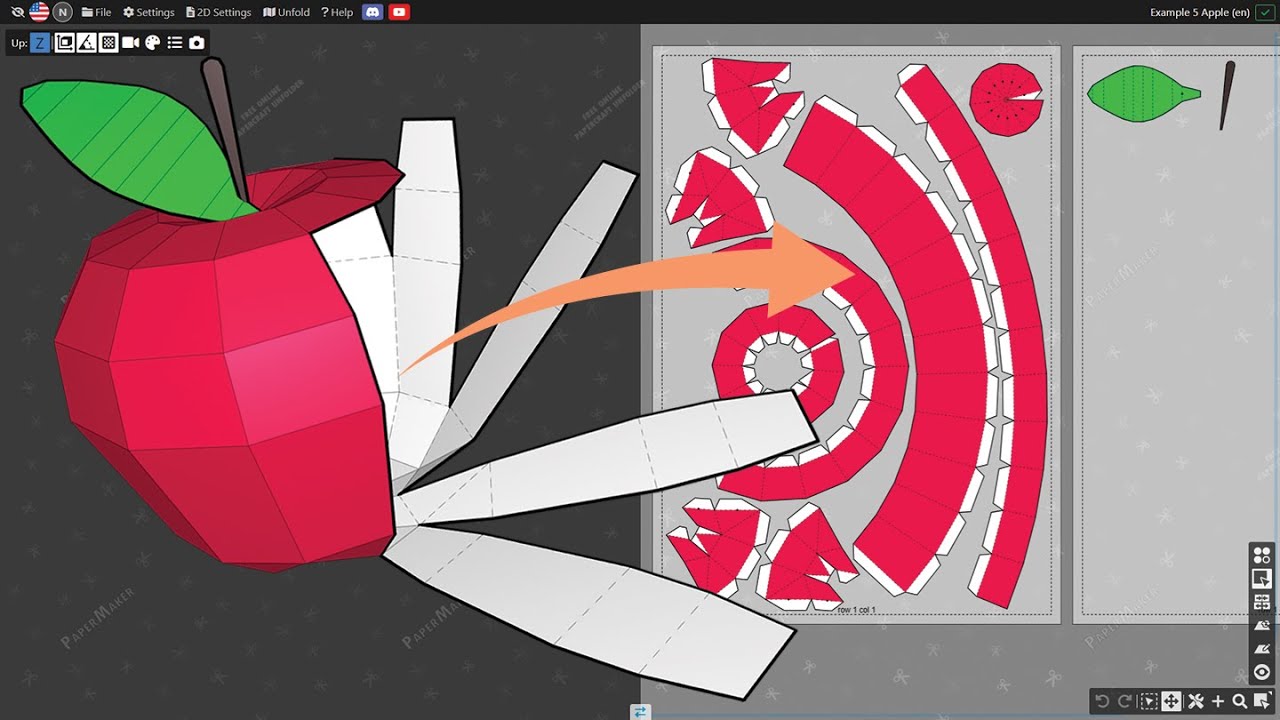Undo the last action
Screen dimensions: 1280x720
click(x=1102, y=701)
